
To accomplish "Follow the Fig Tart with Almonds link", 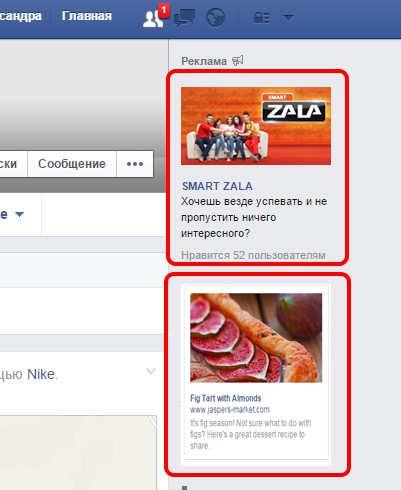I will point(226,398).
